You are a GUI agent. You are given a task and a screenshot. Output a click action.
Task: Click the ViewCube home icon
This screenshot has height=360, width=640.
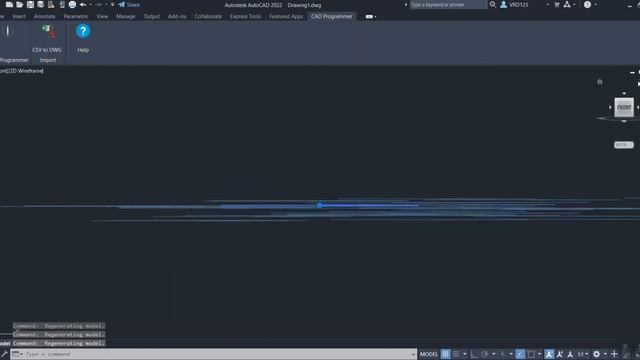click(x=600, y=82)
